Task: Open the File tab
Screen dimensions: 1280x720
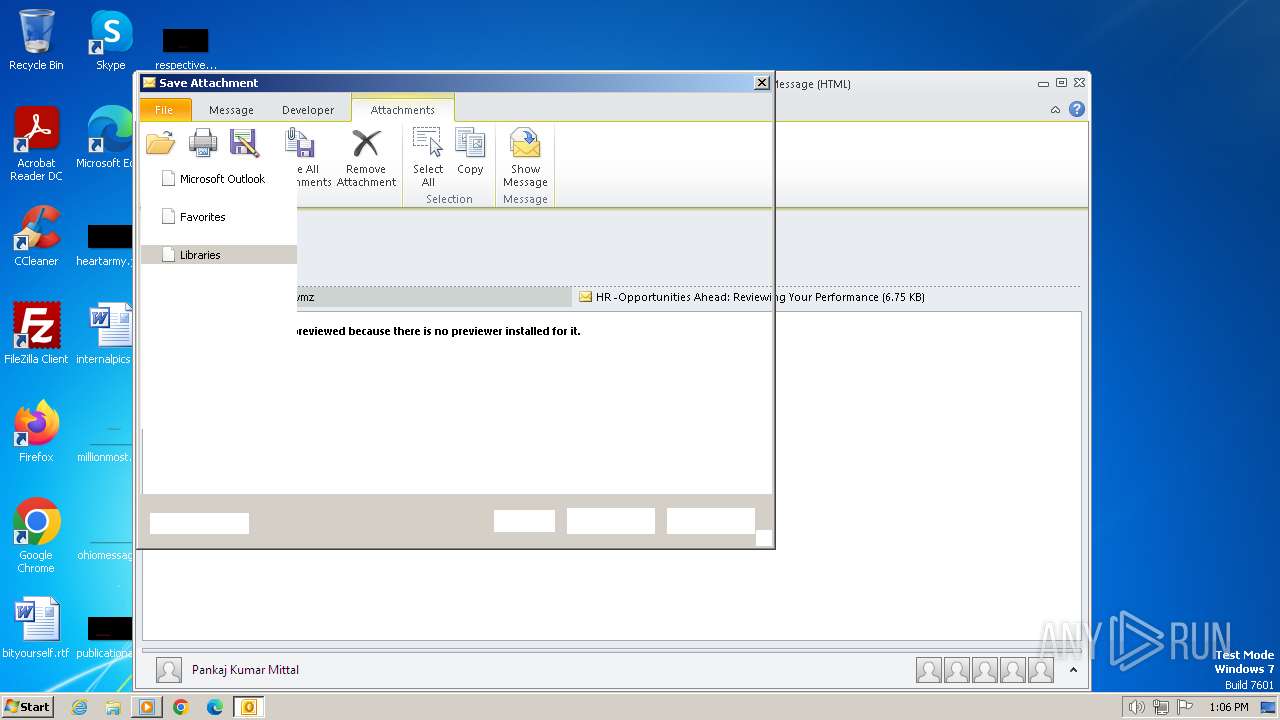Action: [x=164, y=110]
